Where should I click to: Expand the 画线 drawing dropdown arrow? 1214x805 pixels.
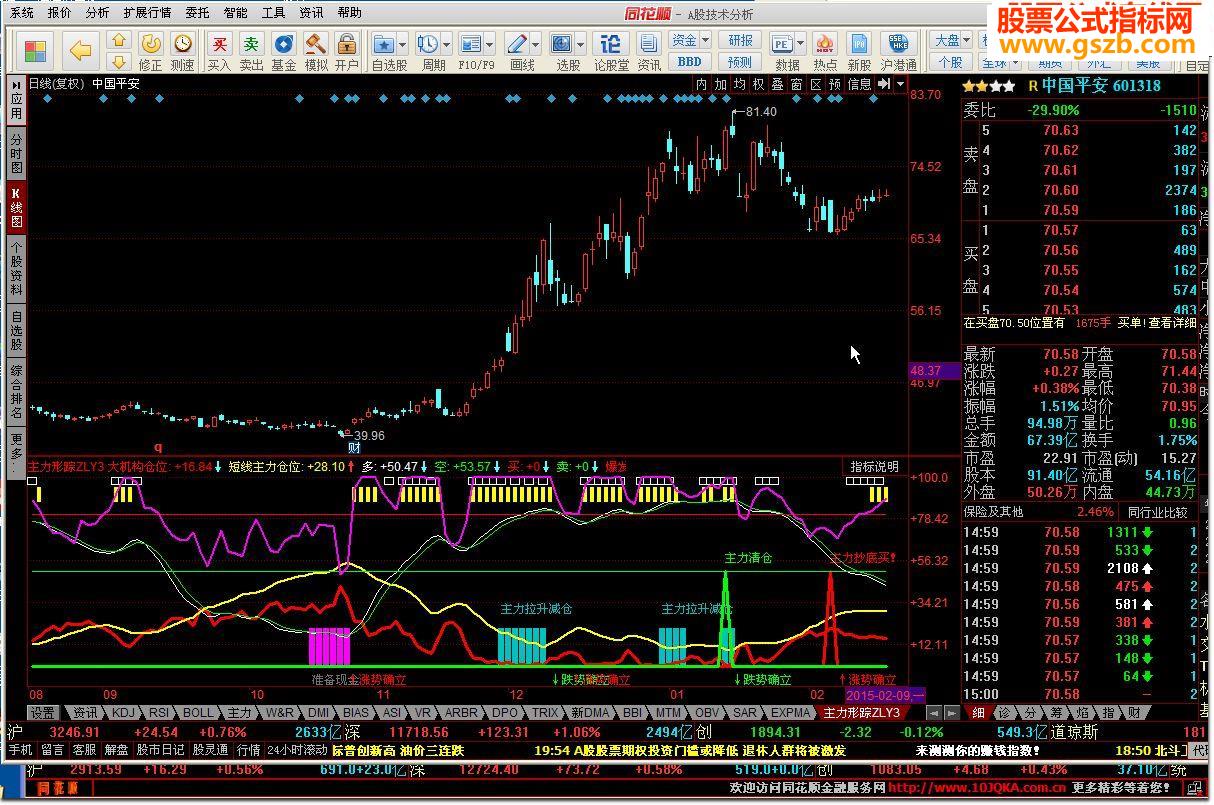pos(536,45)
